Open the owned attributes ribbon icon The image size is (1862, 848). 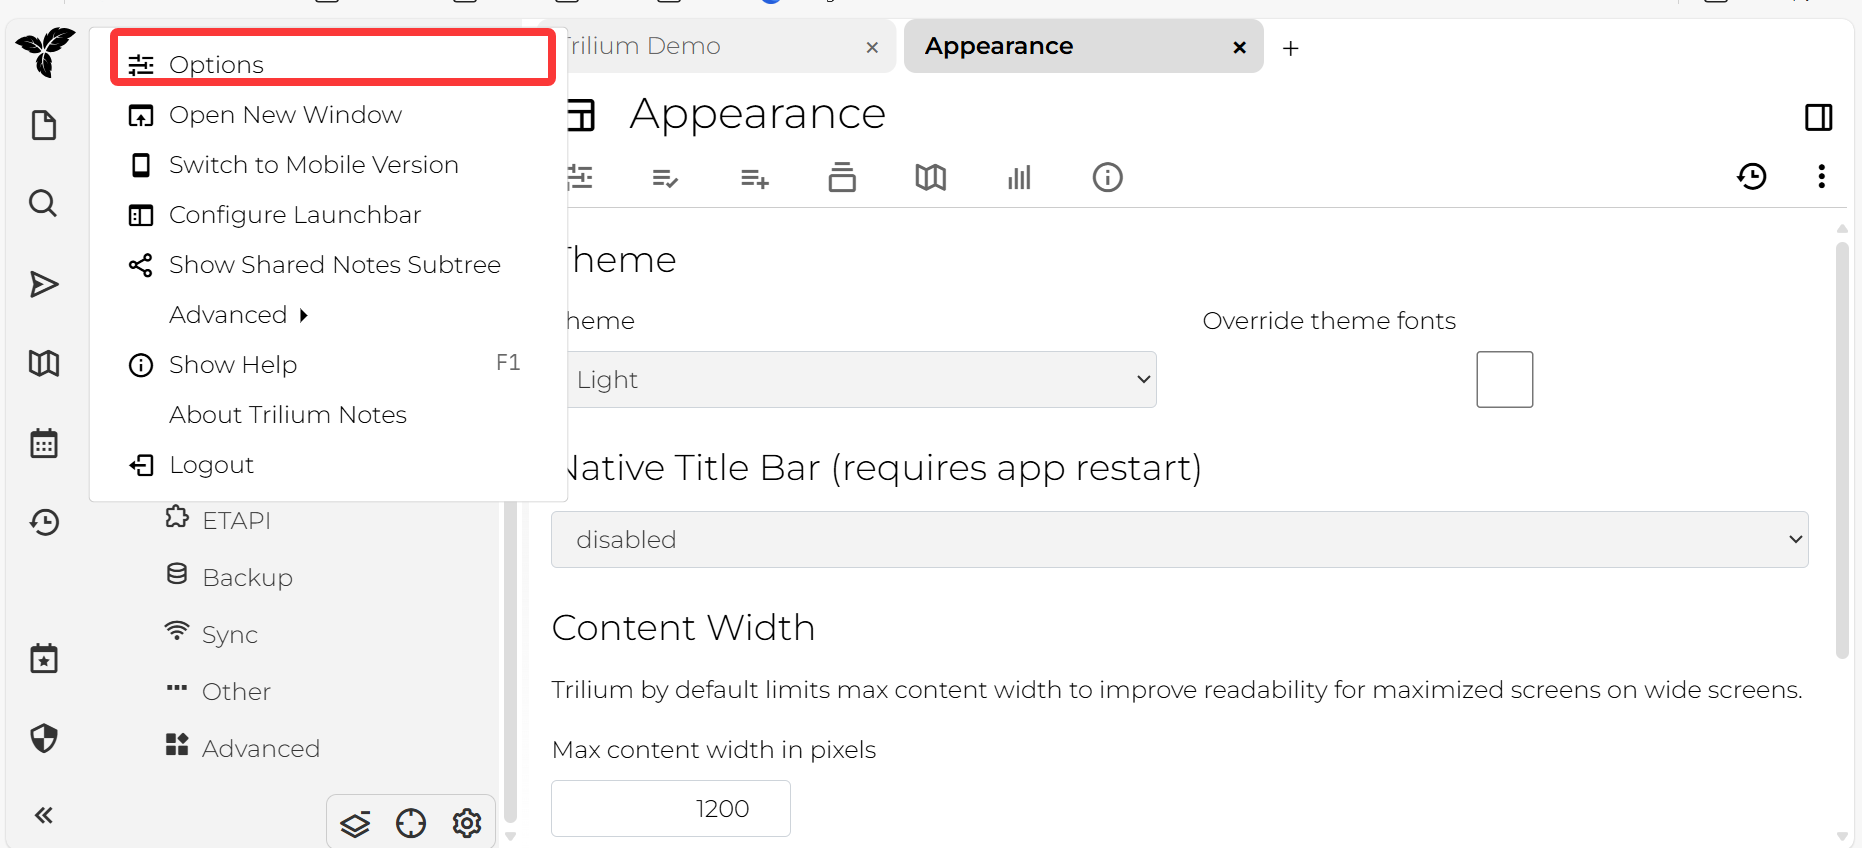click(665, 178)
